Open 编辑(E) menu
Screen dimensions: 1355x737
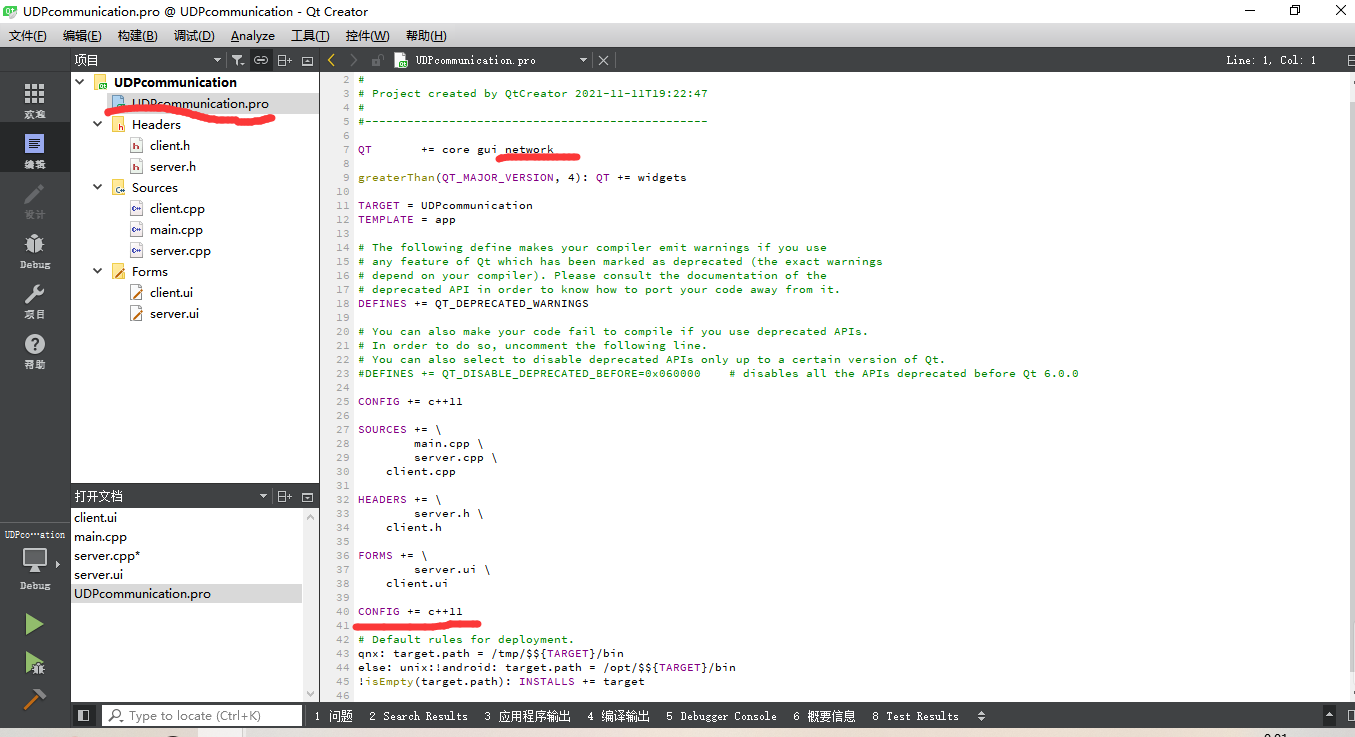point(83,36)
